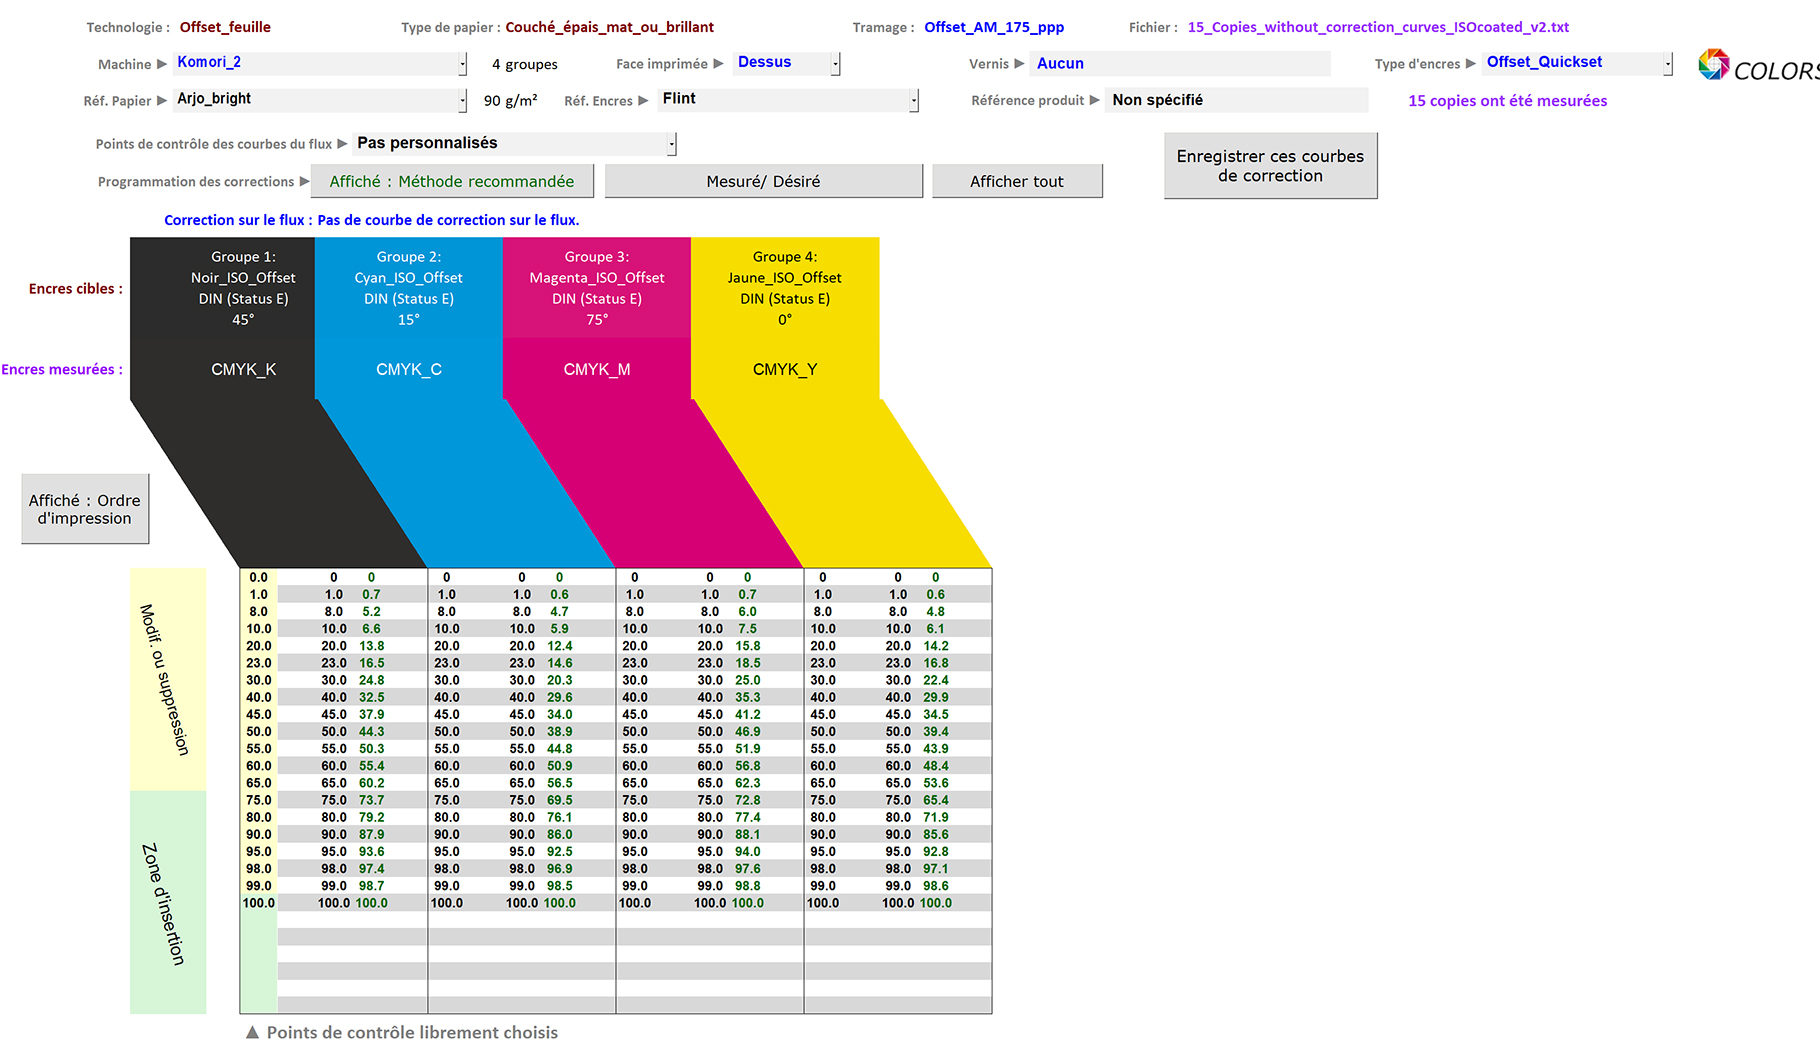Click the CMYK_C measured ink label
Image resolution: width=1820 pixels, height=1044 pixels.
(x=409, y=370)
